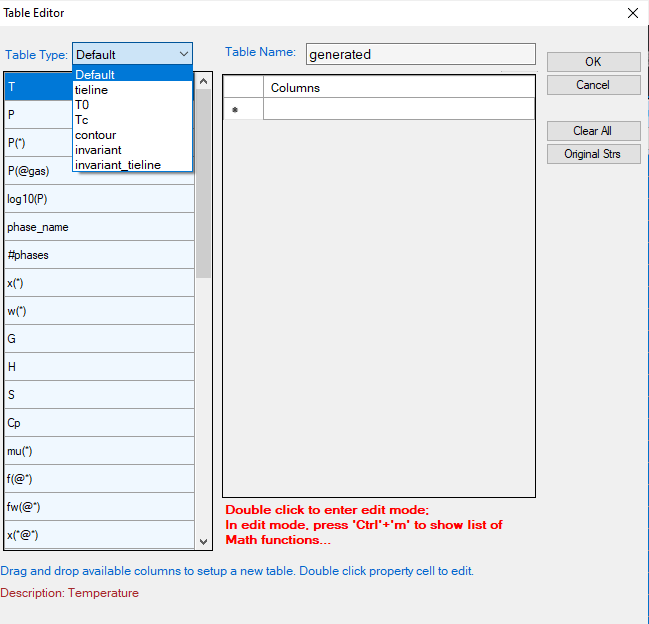Select the 'phase_name' property row

(98, 227)
